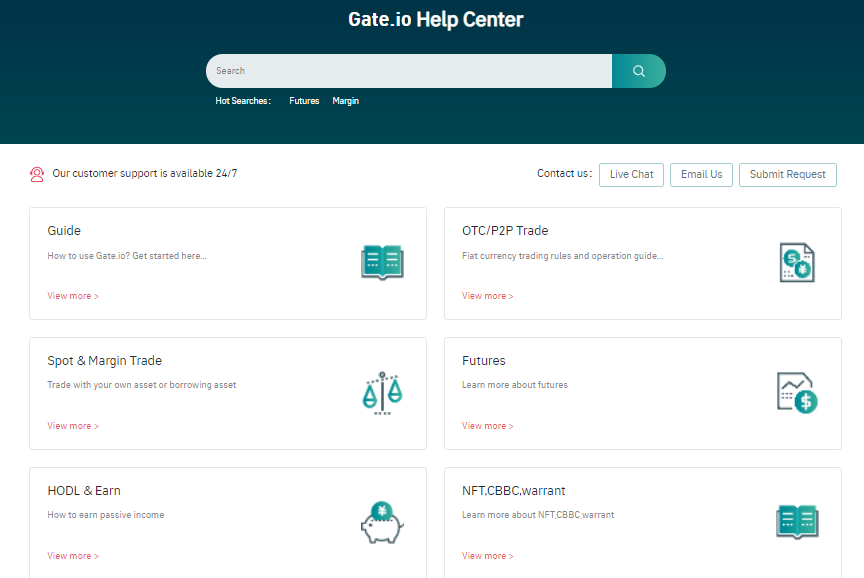Click the NFT,CBBC,warrant card title
864x578 pixels.
pos(514,491)
